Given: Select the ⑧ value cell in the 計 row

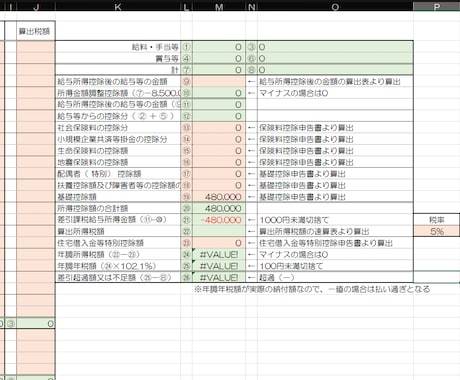Looking at the screenshot, I should coord(335,70).
